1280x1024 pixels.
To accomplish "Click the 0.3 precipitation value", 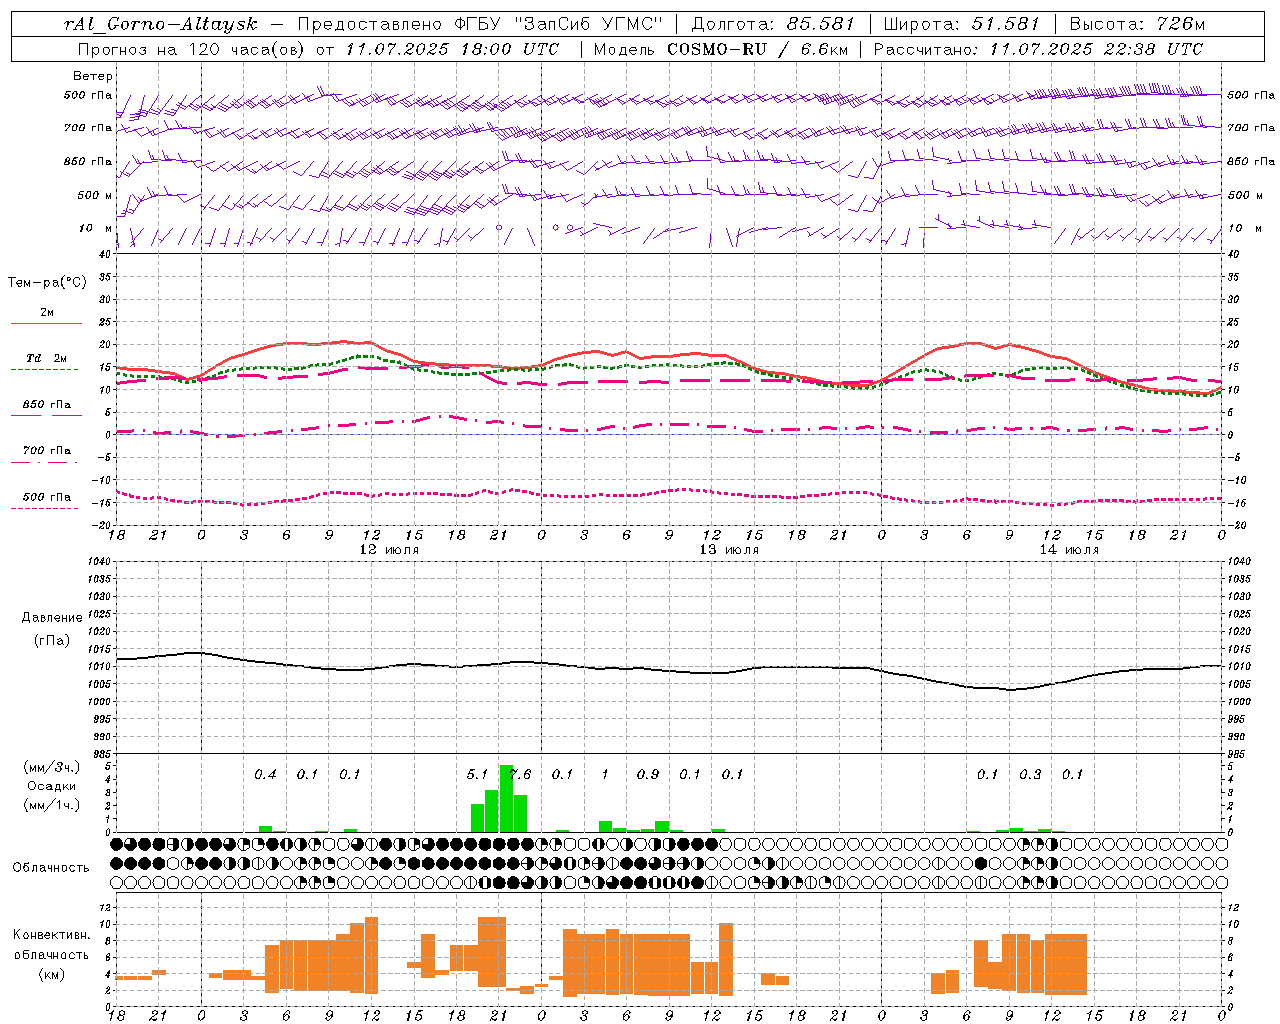I will (x=1030, y=775).
